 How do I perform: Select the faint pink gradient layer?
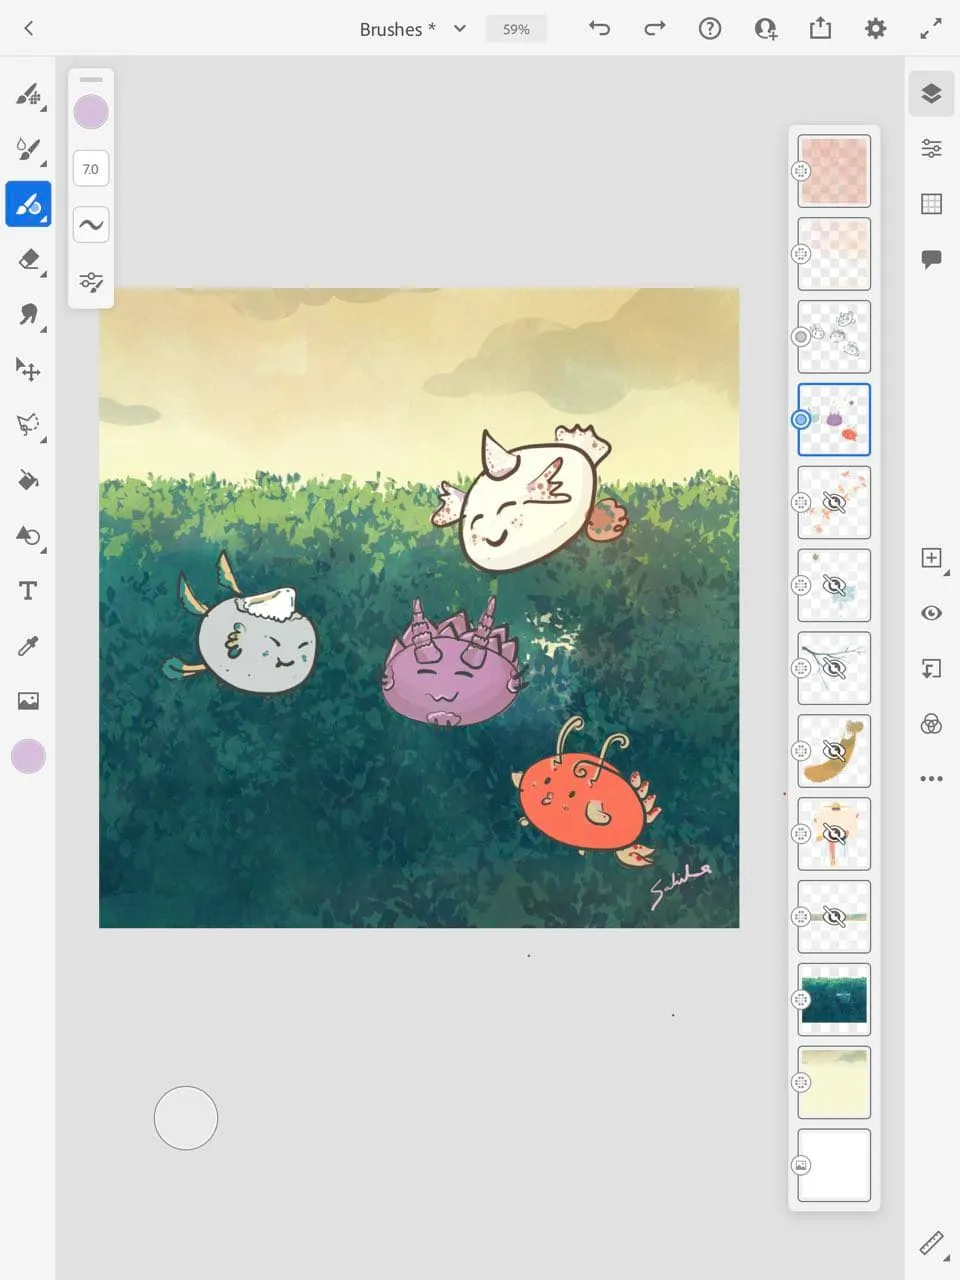coord(834,254)
